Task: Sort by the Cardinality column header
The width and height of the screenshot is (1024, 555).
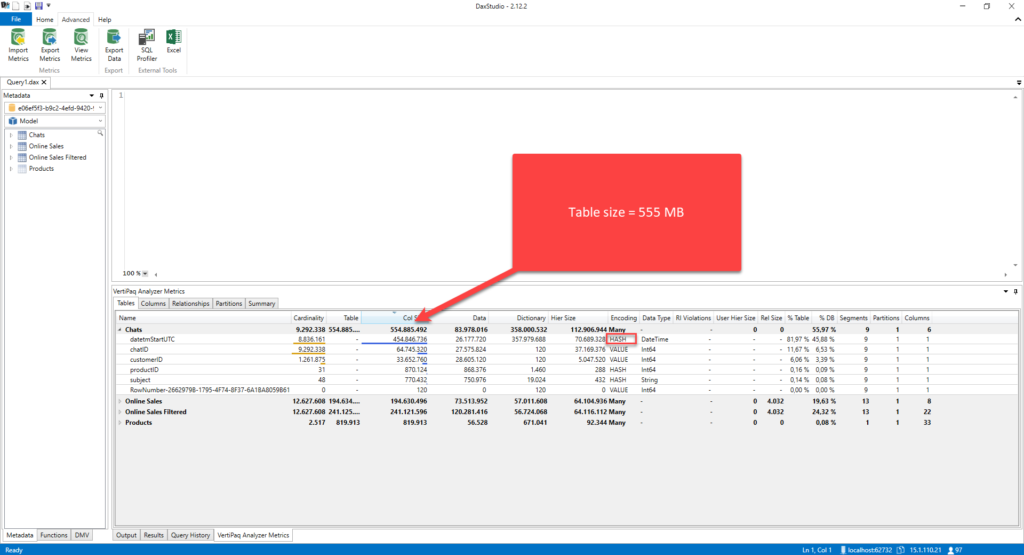Action: 309,318
